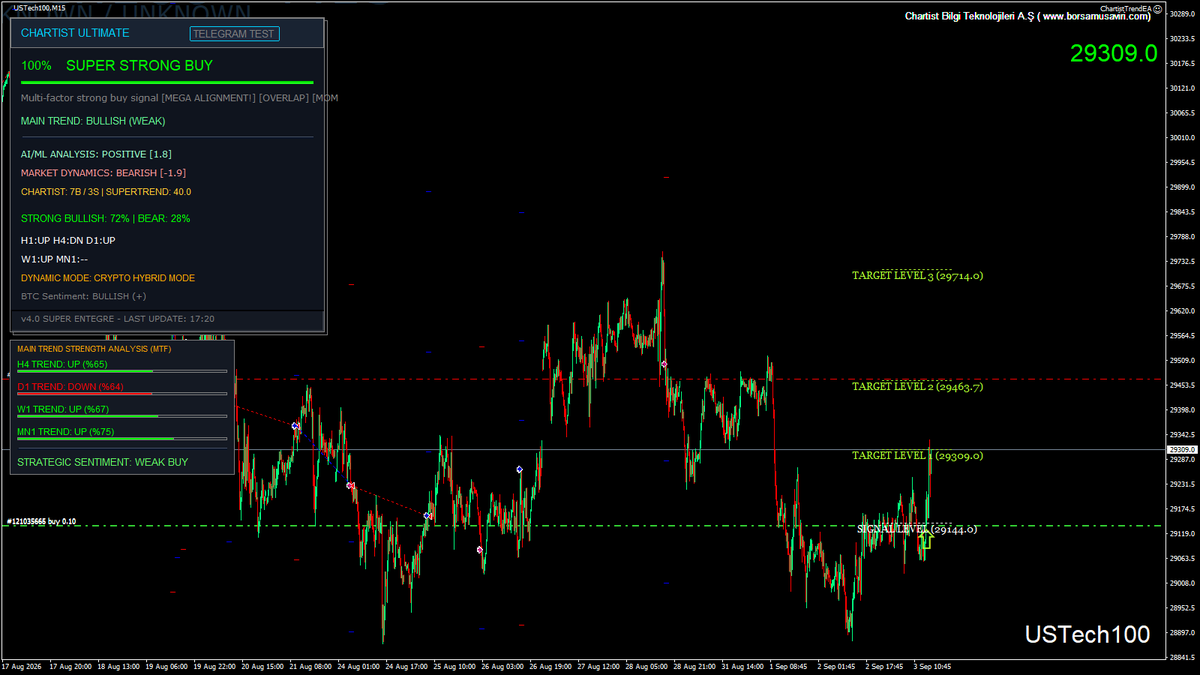1200x675 pixels.
Task: Click BTC Sentiment: BULLISH (+) text
Action: pos(83,296)
